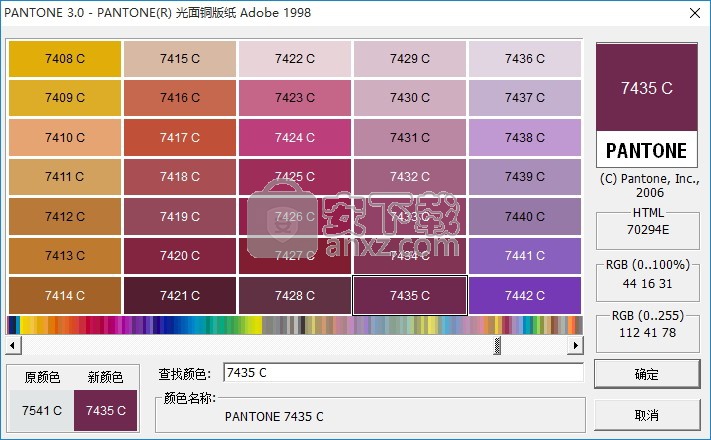The height and width of the screenshot is (440, 711).
Task: Click the 查找颜色 search input field
Action: (402, 373)
